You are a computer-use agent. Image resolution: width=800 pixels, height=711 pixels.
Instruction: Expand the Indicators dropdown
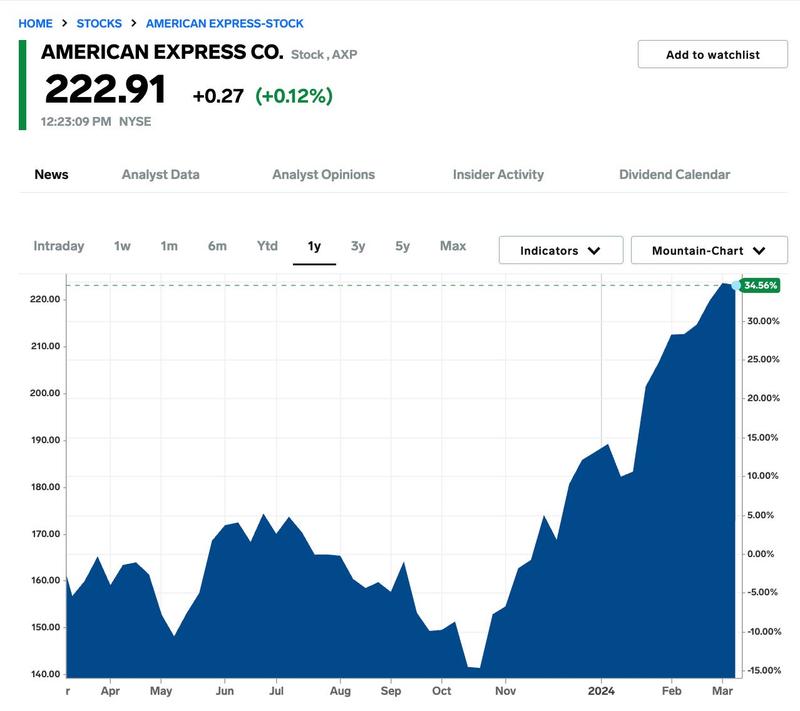click(561, 250)
